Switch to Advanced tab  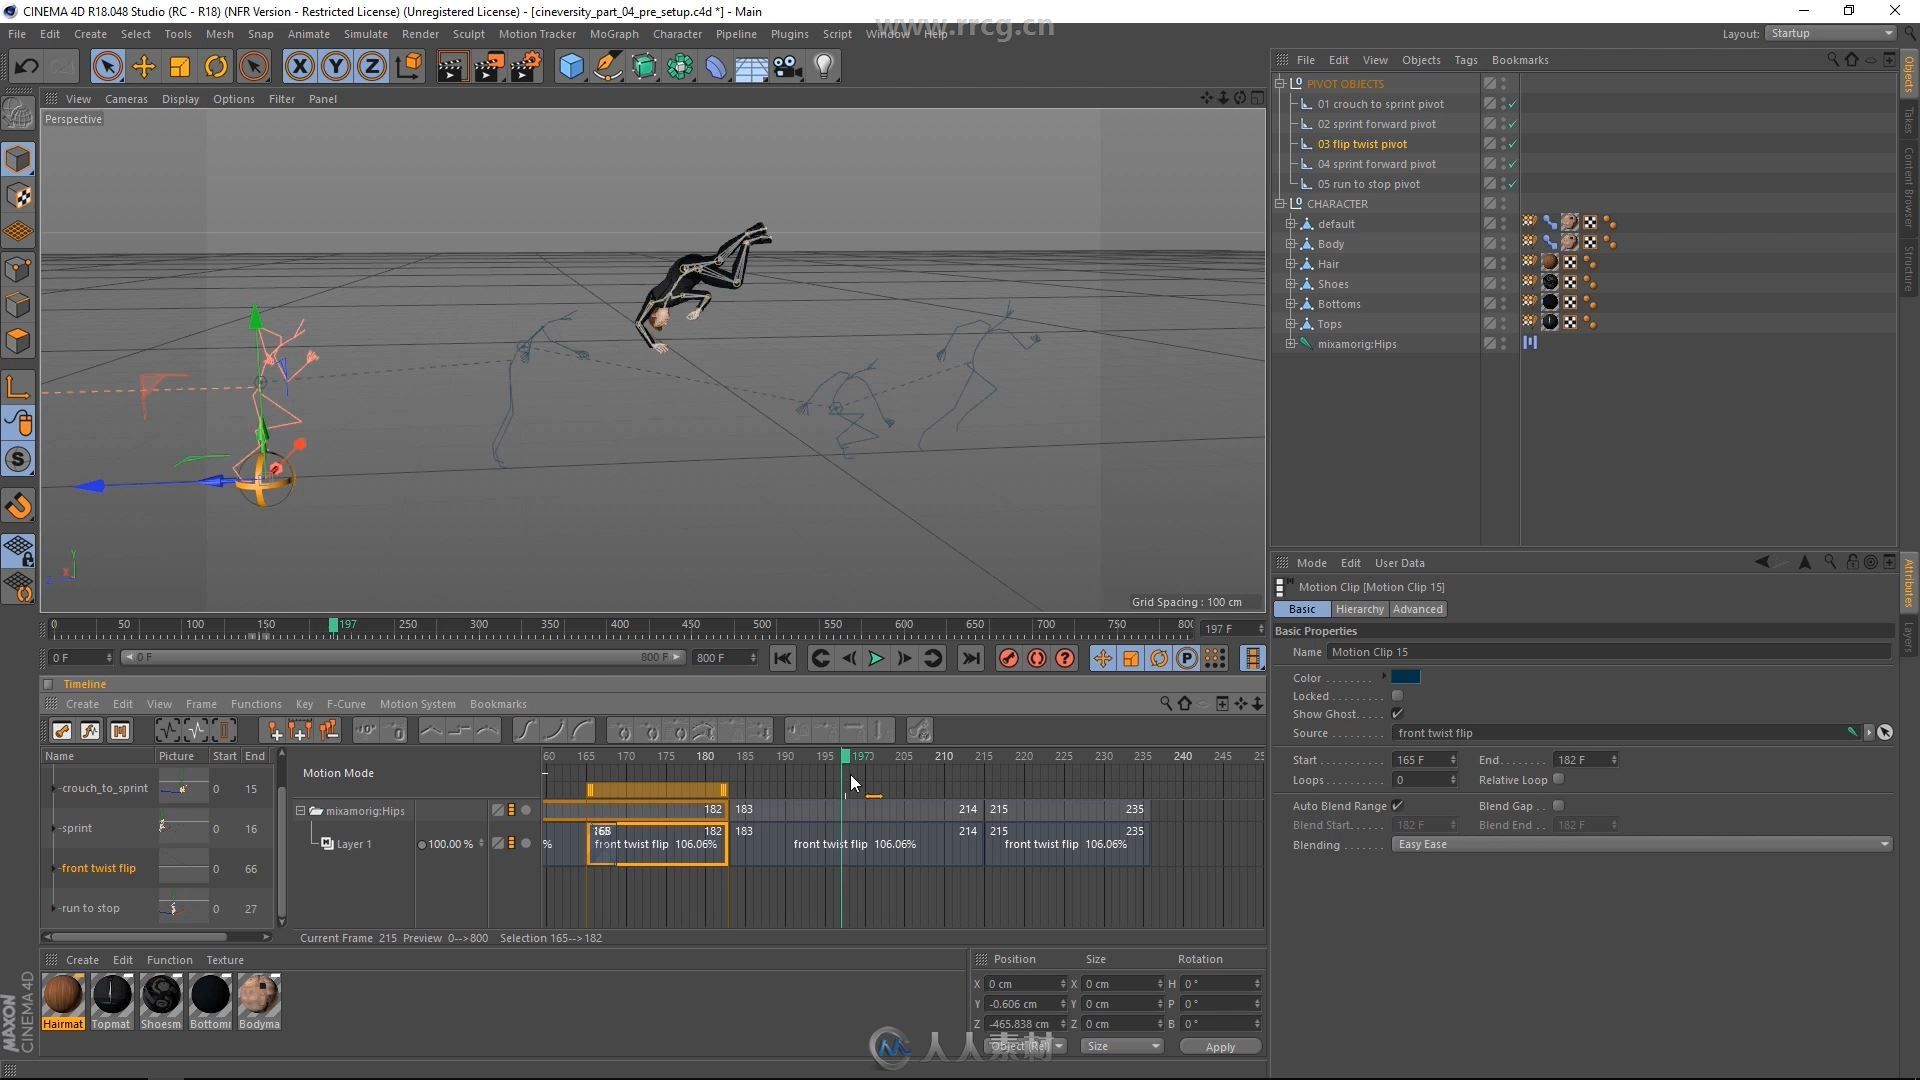pyautogui.click(x=1417, y=609)
